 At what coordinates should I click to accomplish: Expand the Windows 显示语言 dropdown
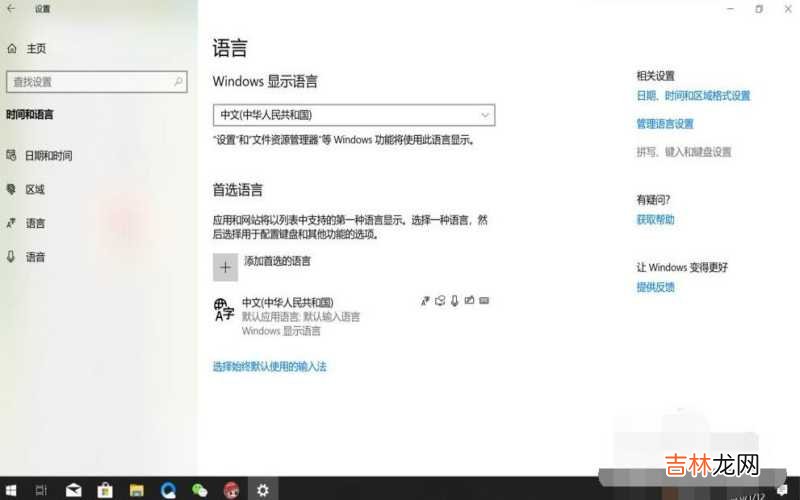[354, 115]
